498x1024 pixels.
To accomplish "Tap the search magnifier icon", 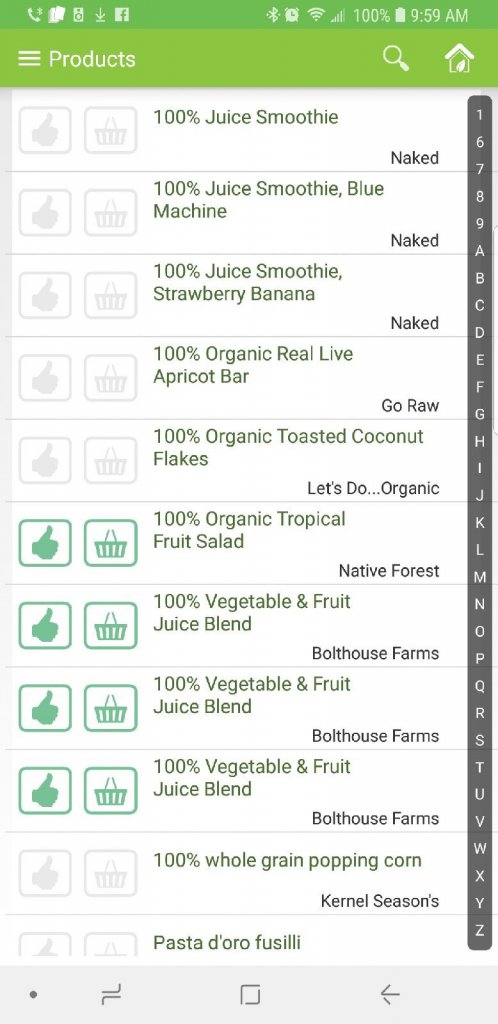I will coord(396,58).
